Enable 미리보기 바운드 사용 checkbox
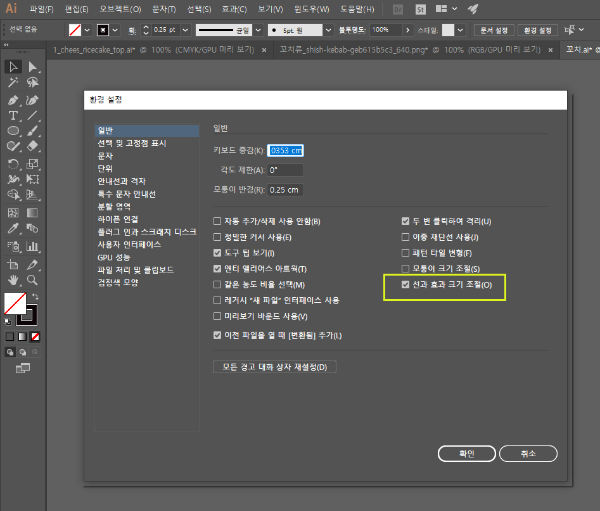The width and height of the screenshot is (600, 511). click(217, 316)
